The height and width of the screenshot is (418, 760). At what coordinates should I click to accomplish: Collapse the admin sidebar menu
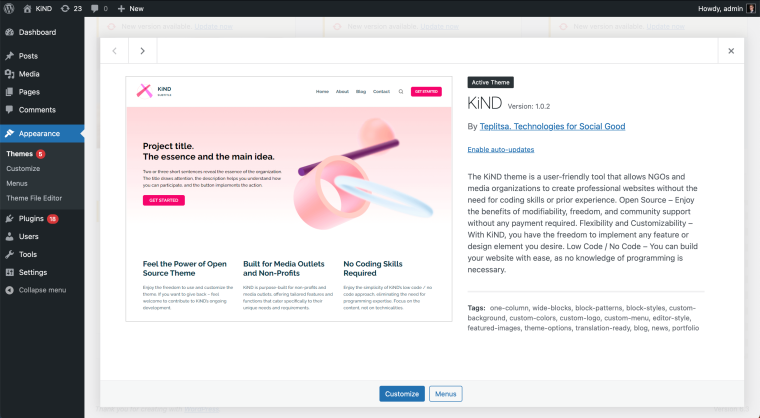point(41,290)
